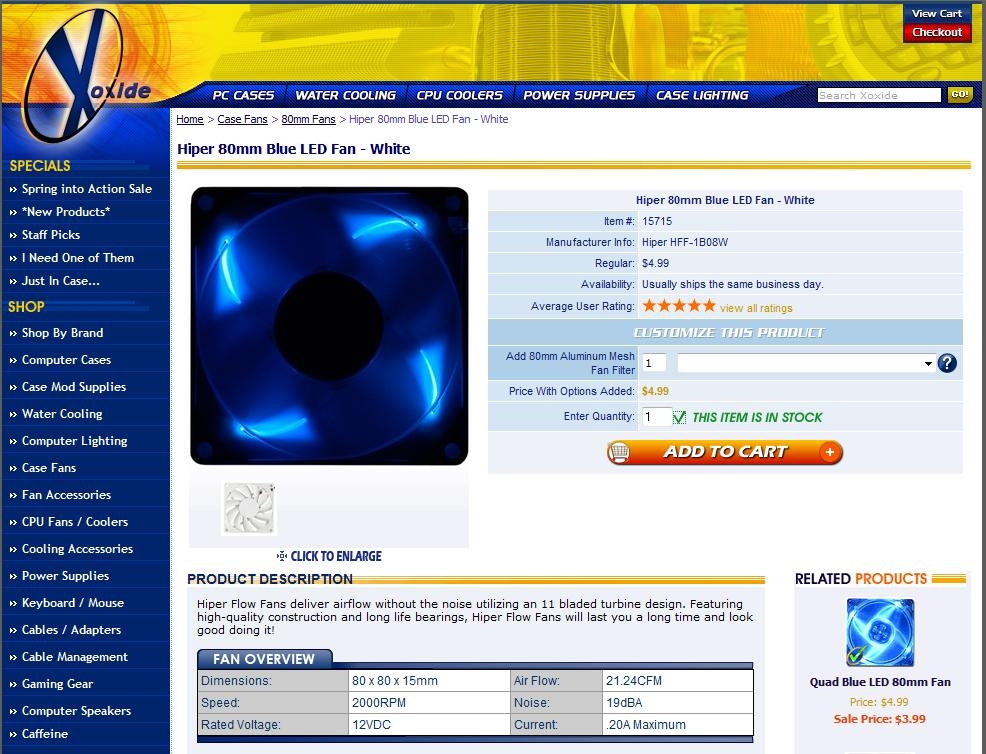Viewport: 986px width, 754px height.
Task: Click the 21.24CFM air flow value
Action: (x=634, y=680)
